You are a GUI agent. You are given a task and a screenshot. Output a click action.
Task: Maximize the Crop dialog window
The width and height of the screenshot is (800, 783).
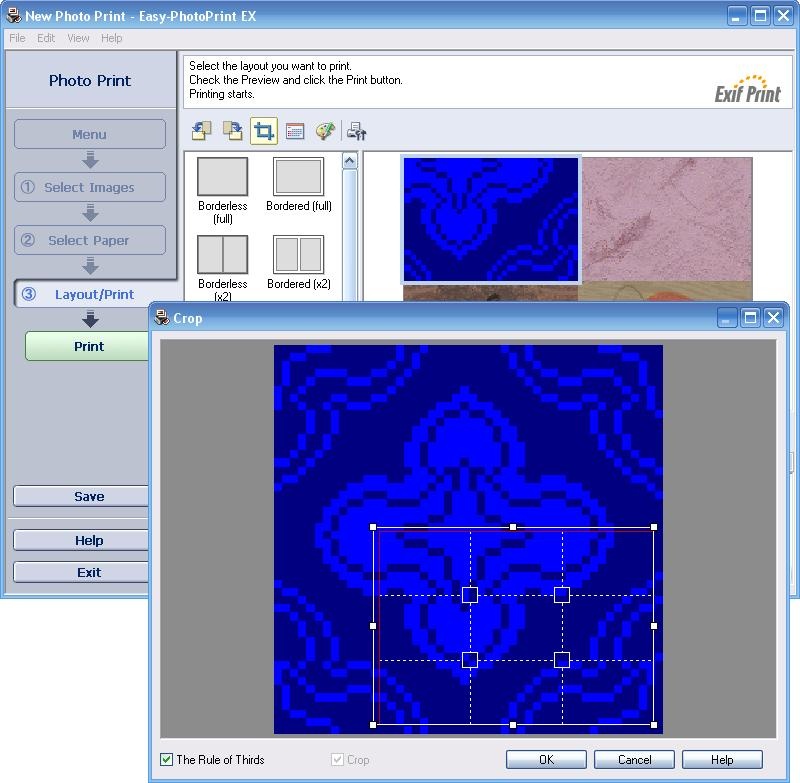pos(750,318)
